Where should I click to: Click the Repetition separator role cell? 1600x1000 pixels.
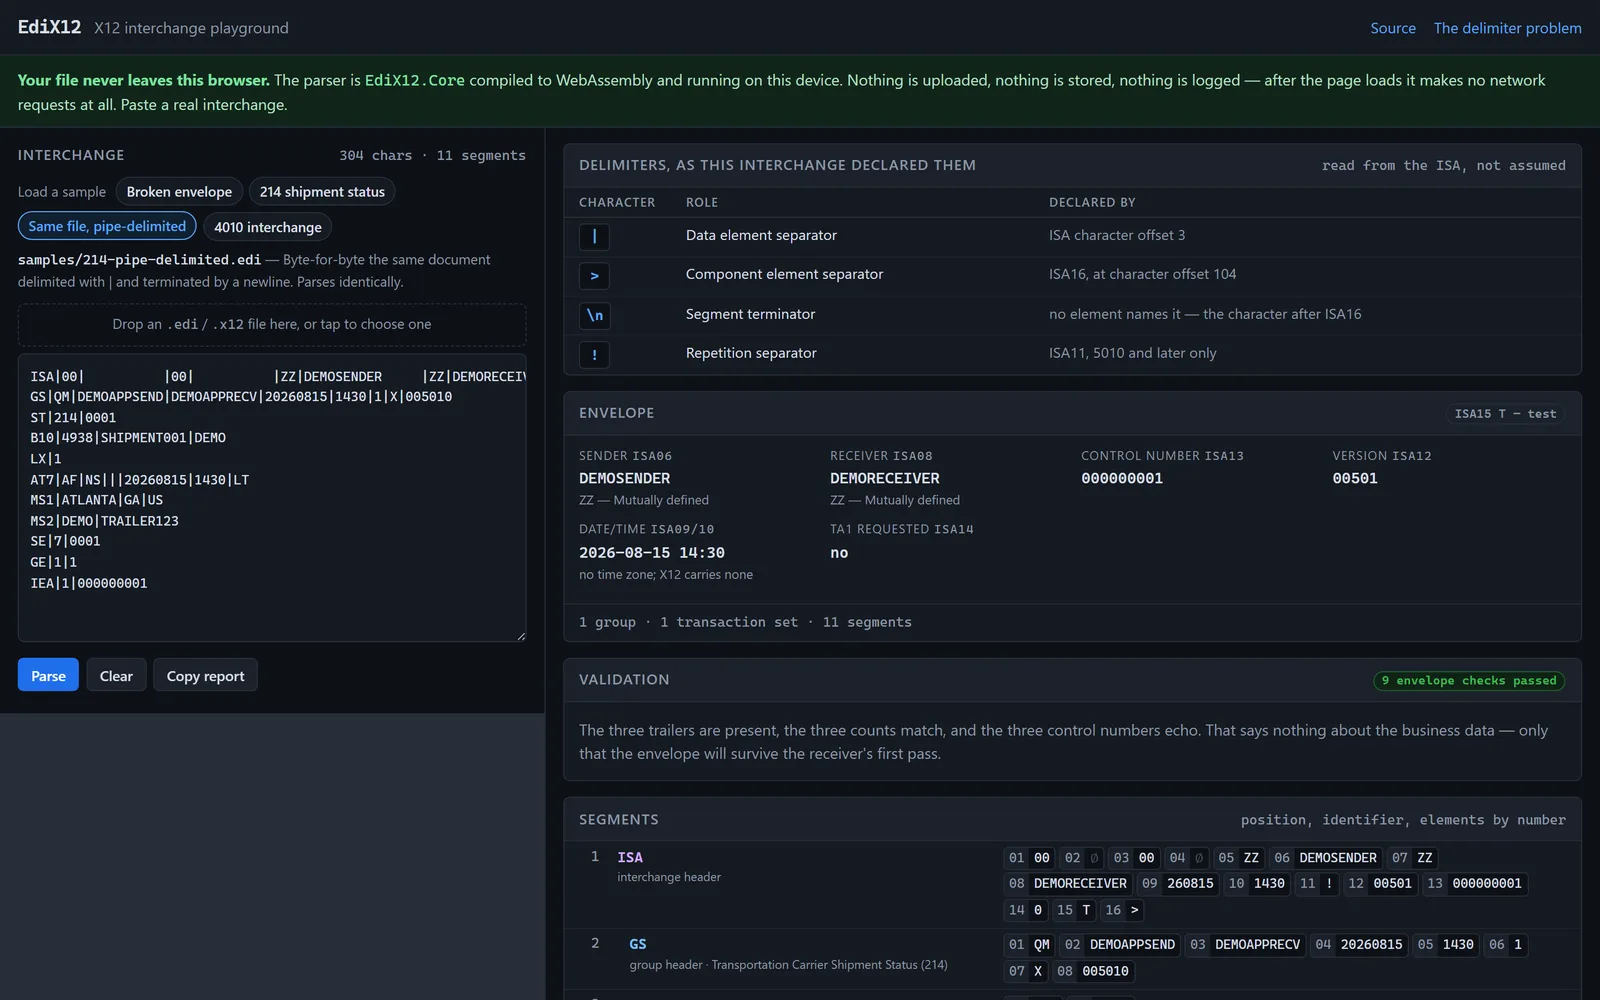[x=751, y=353]
